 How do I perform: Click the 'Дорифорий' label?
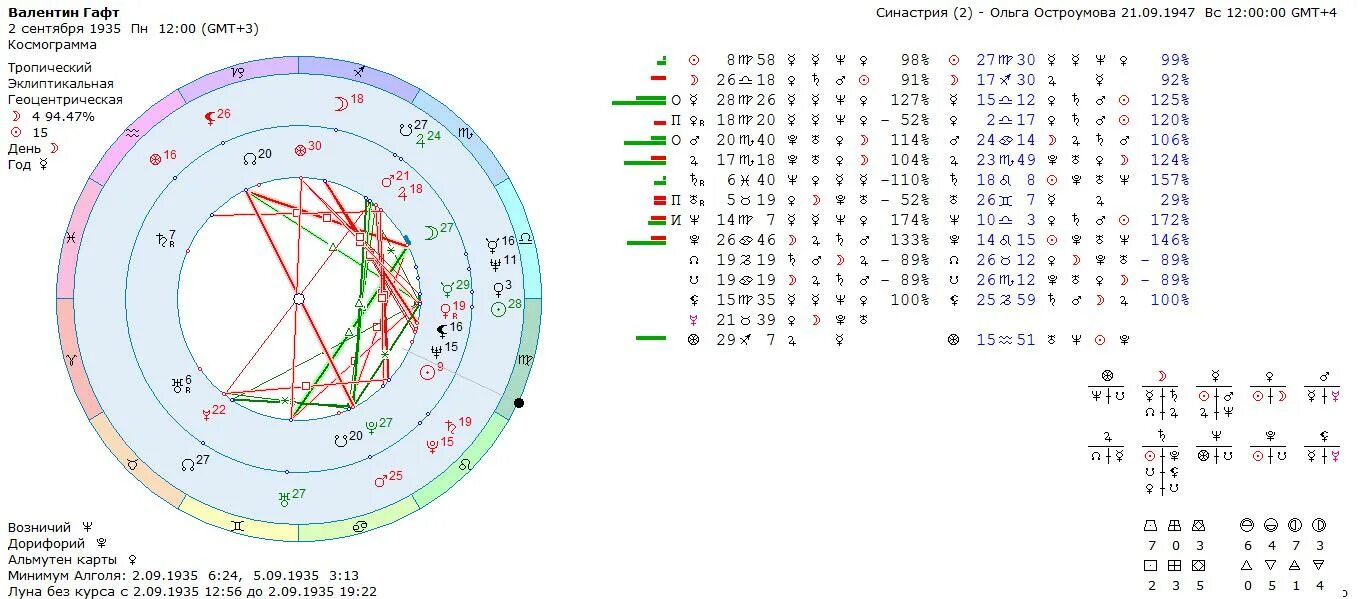pyautogui.click(x=44, y=543)
